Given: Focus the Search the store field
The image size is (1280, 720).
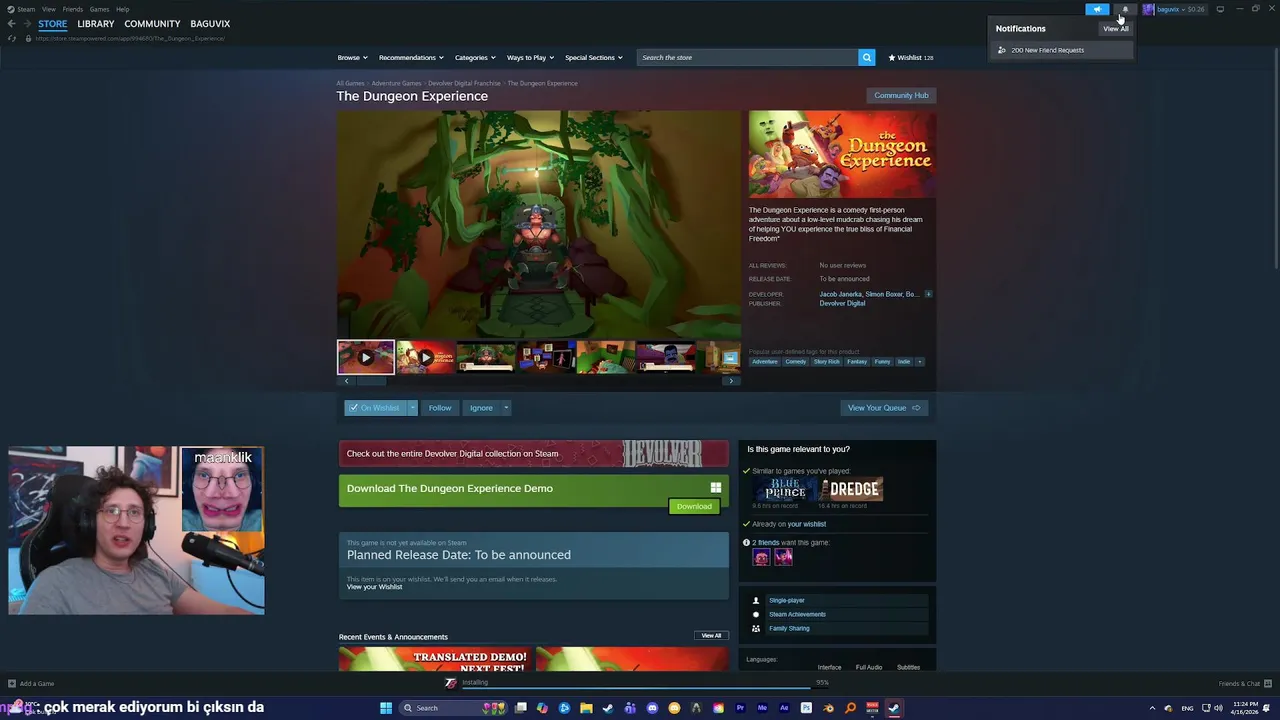Looking at the screenshot, I should 747,57.
